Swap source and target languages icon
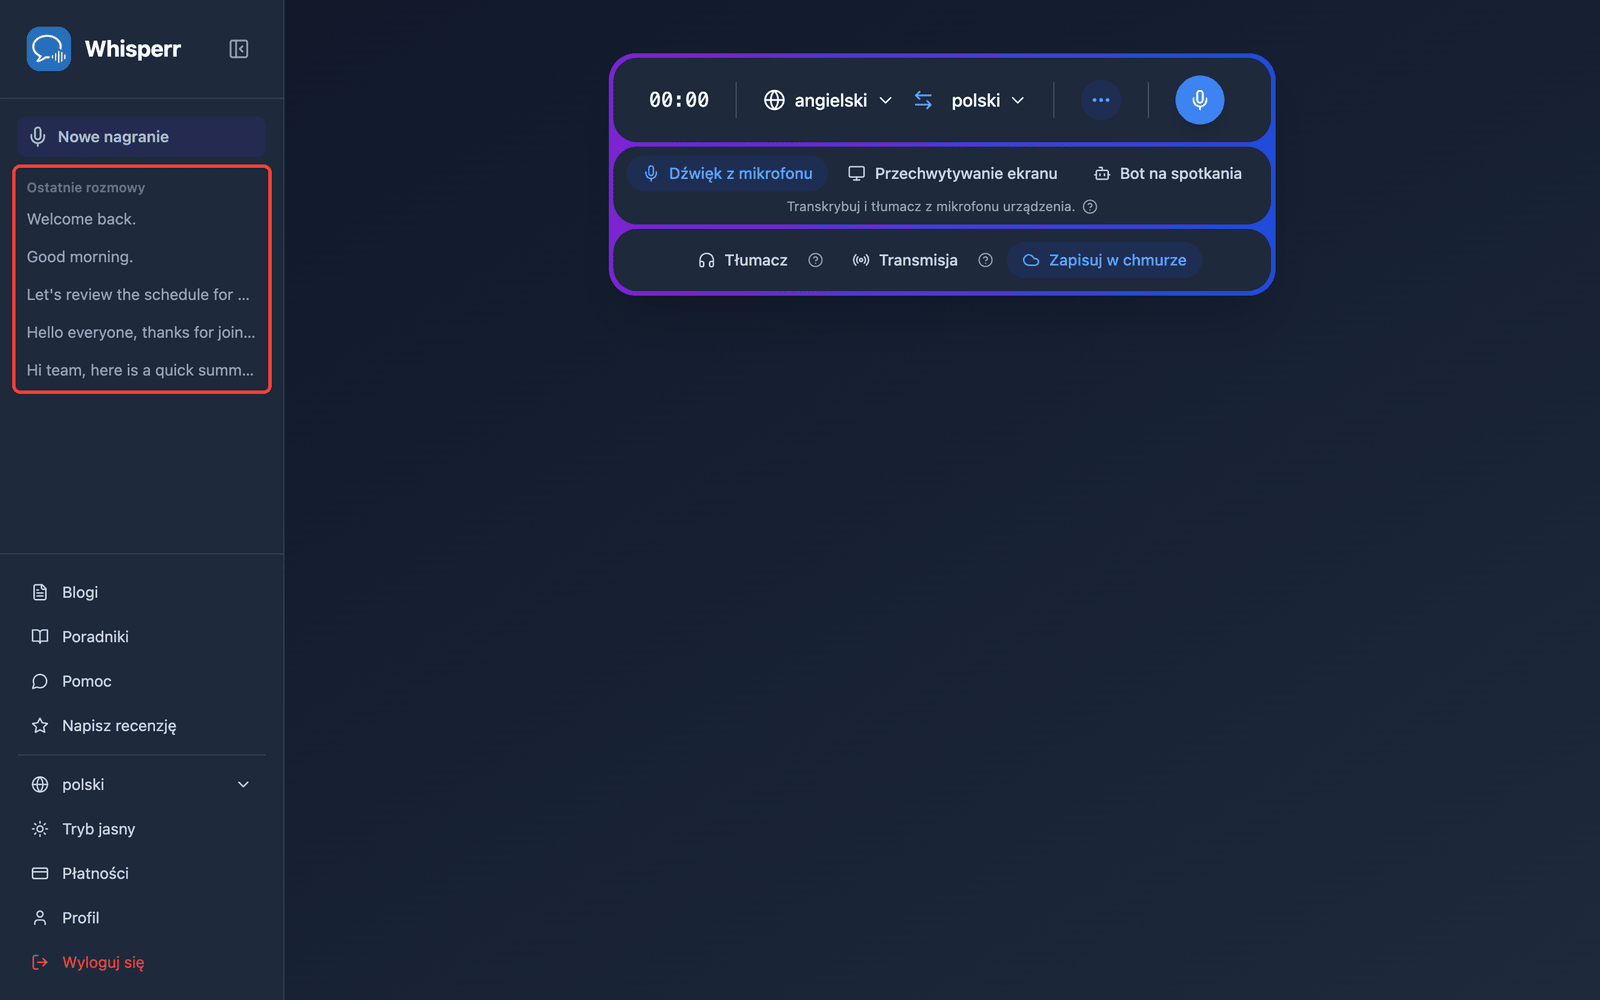 pos(923,100)
